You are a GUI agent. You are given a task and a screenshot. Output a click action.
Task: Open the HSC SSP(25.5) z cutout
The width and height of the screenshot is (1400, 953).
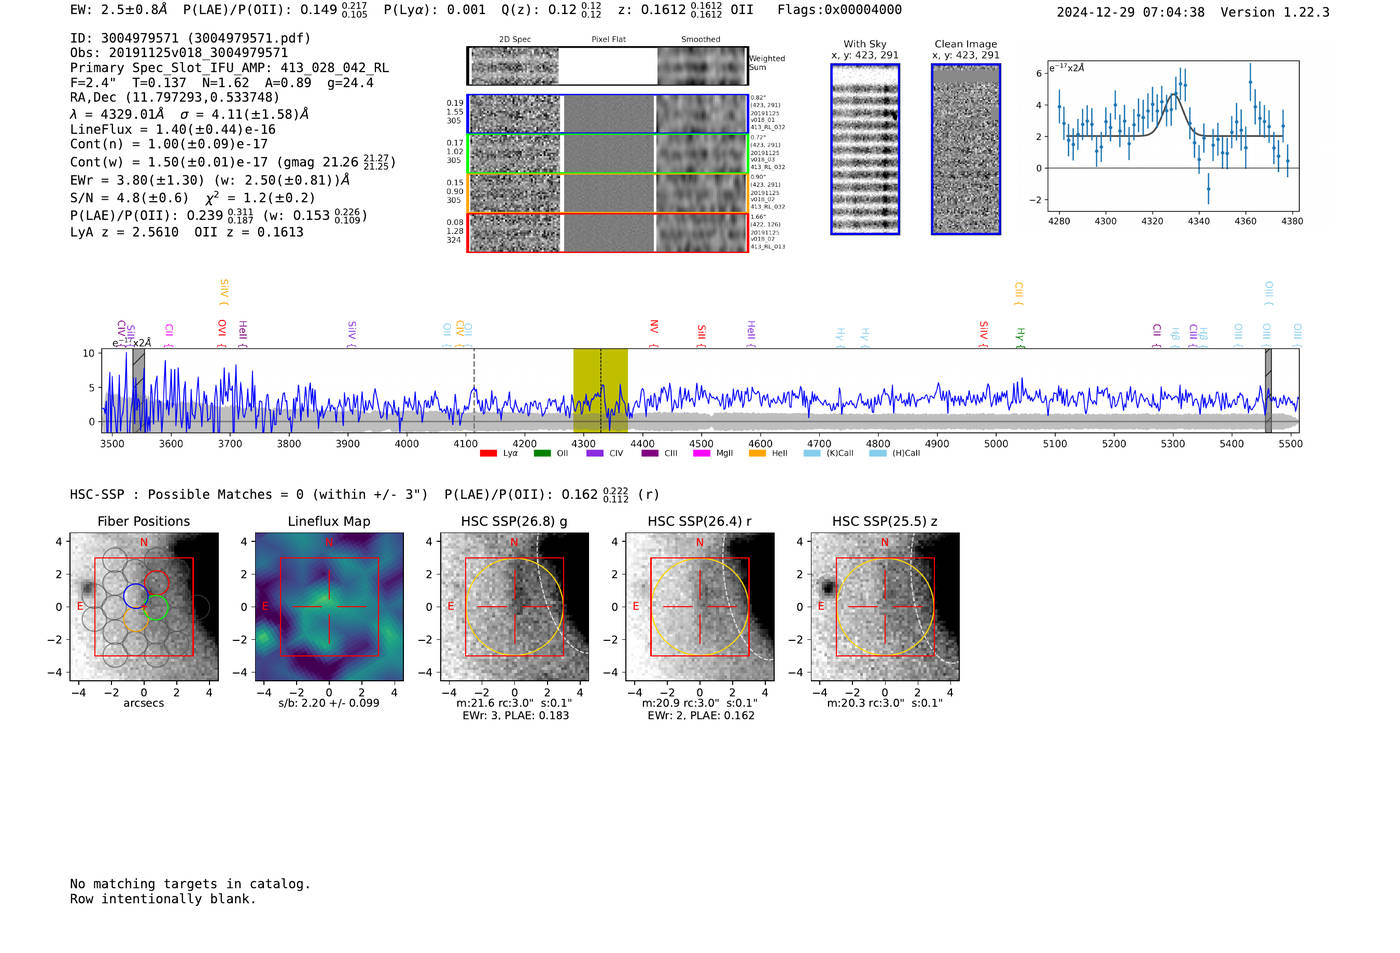click(884, 607)
